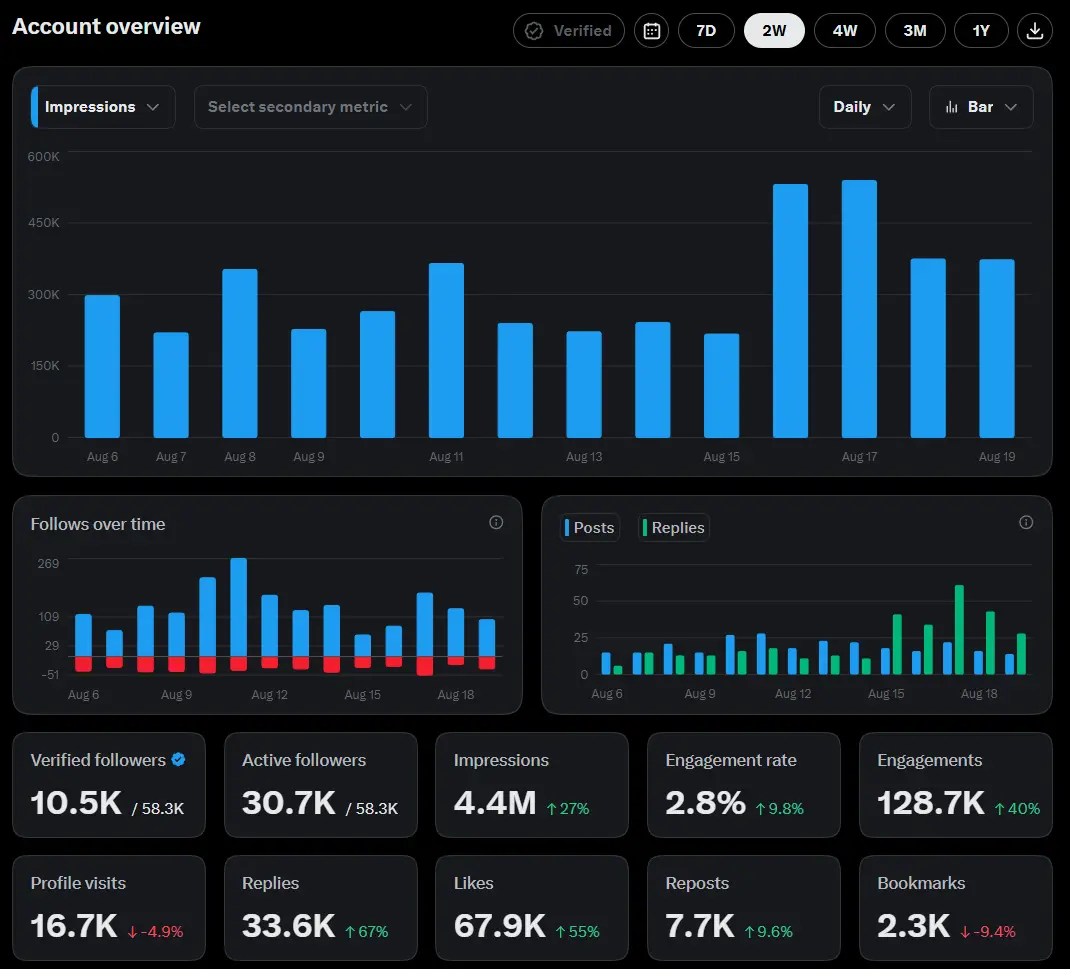1070x969 pixels.
Task: Click the Aug 17 impressions bar
Action: coord(859,309)
